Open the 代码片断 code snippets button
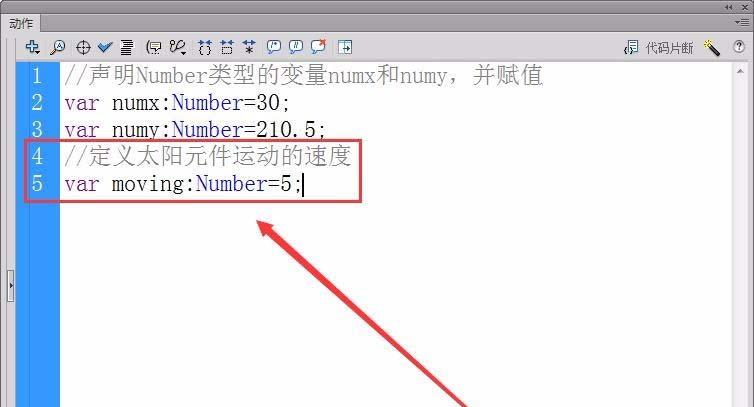The width and height of the screenshot is (754, 407). click(x=658, y=48)
